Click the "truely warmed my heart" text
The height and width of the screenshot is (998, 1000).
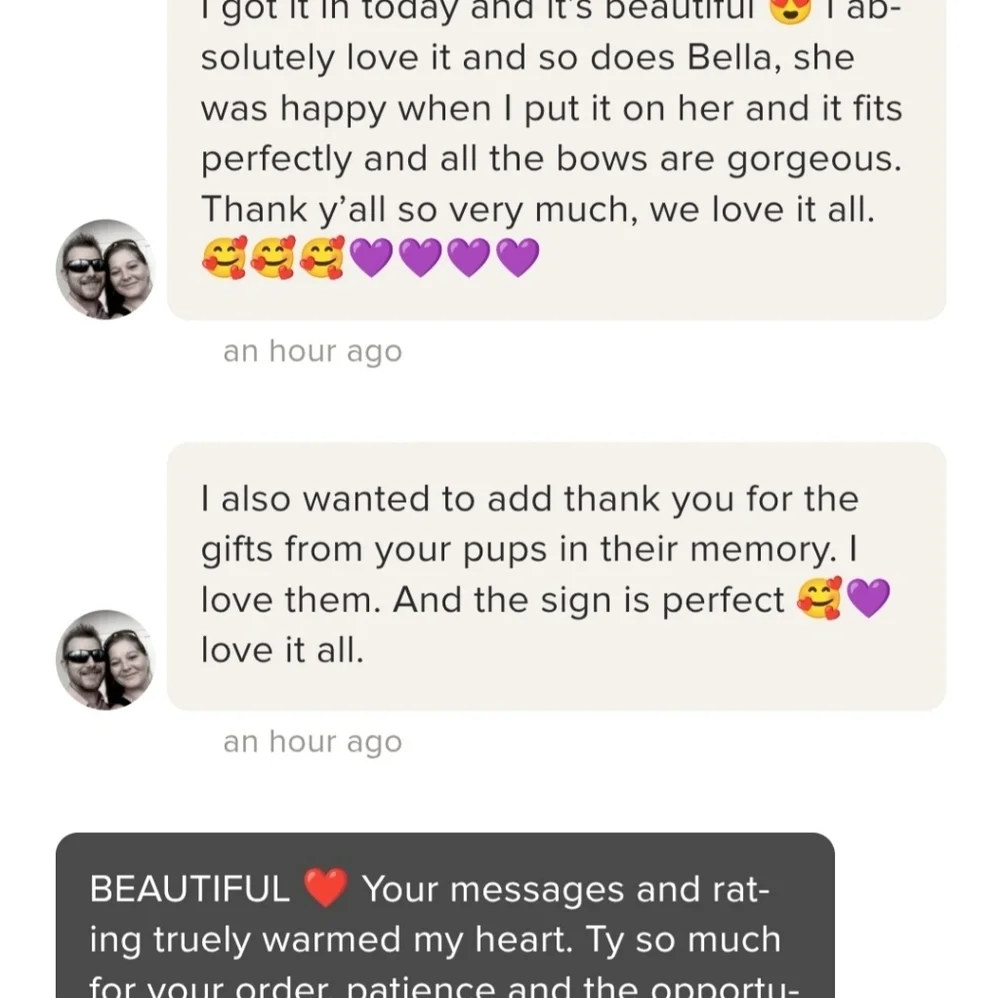coord(362,939)
